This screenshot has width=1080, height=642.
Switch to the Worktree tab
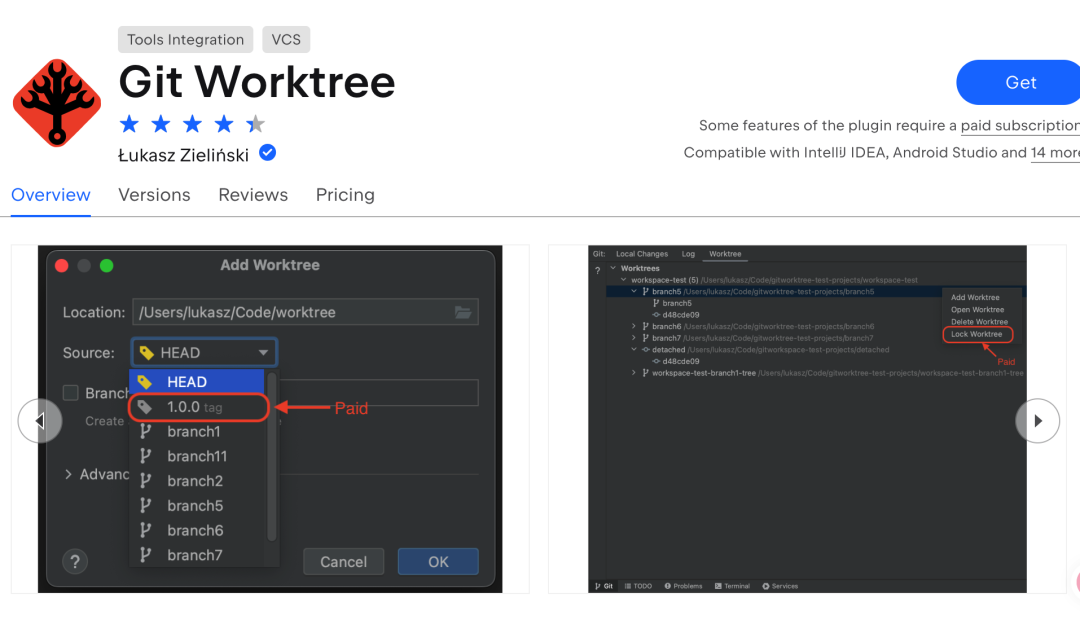pyautogui.click(x=724, y=253)
